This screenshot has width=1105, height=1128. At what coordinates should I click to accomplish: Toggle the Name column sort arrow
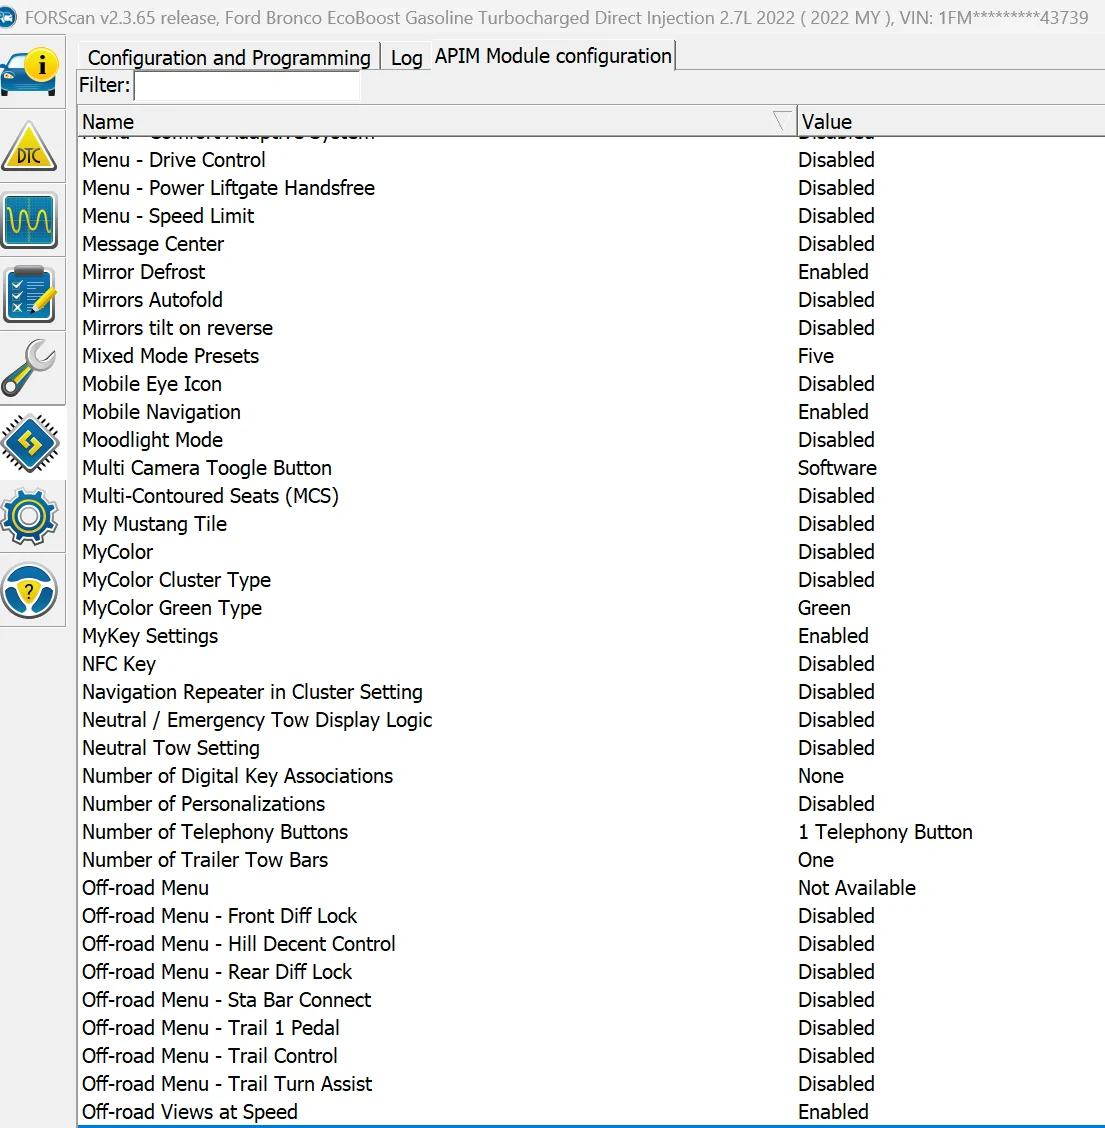pos(781,121)
